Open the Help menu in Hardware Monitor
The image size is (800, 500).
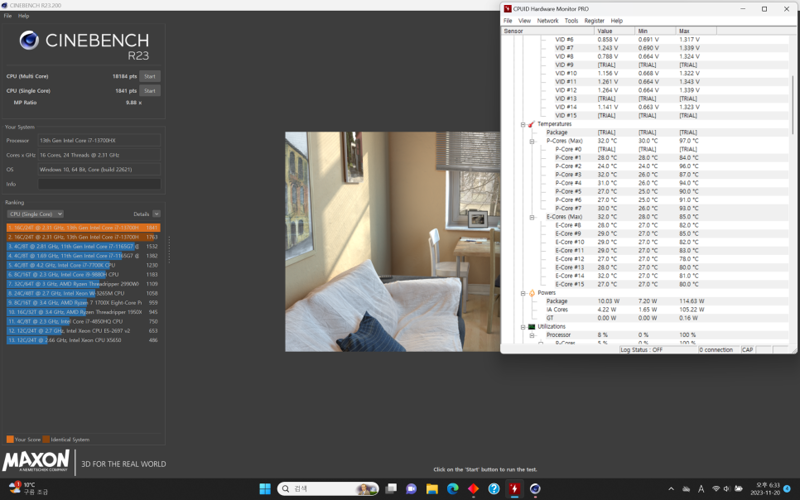point(617,21)
